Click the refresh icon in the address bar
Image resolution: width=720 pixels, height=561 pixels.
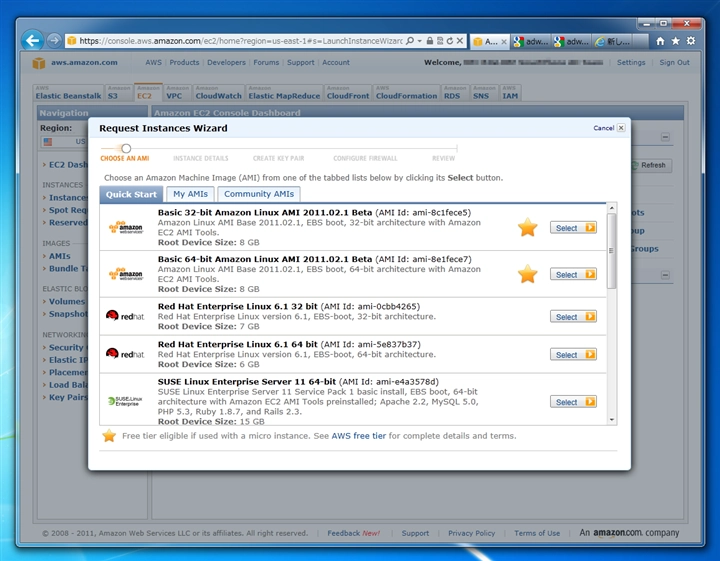[450, 41]
